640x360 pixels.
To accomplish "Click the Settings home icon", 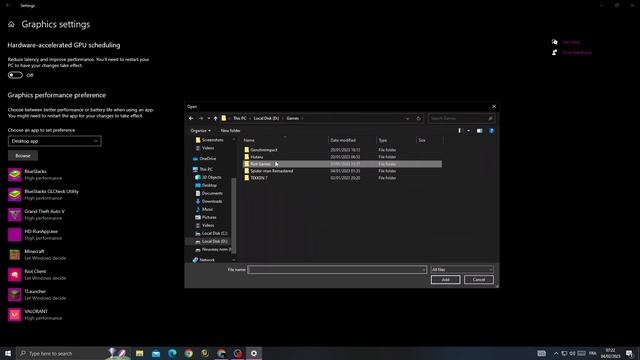I will 11,24.
